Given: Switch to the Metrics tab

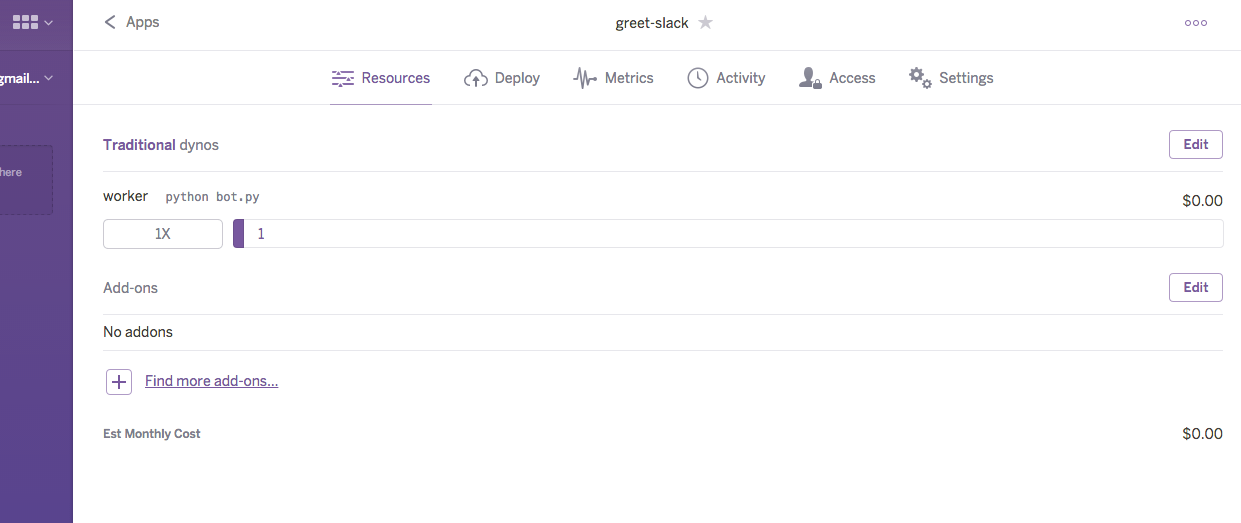Looking at the screenshot, I should point(613,78).
